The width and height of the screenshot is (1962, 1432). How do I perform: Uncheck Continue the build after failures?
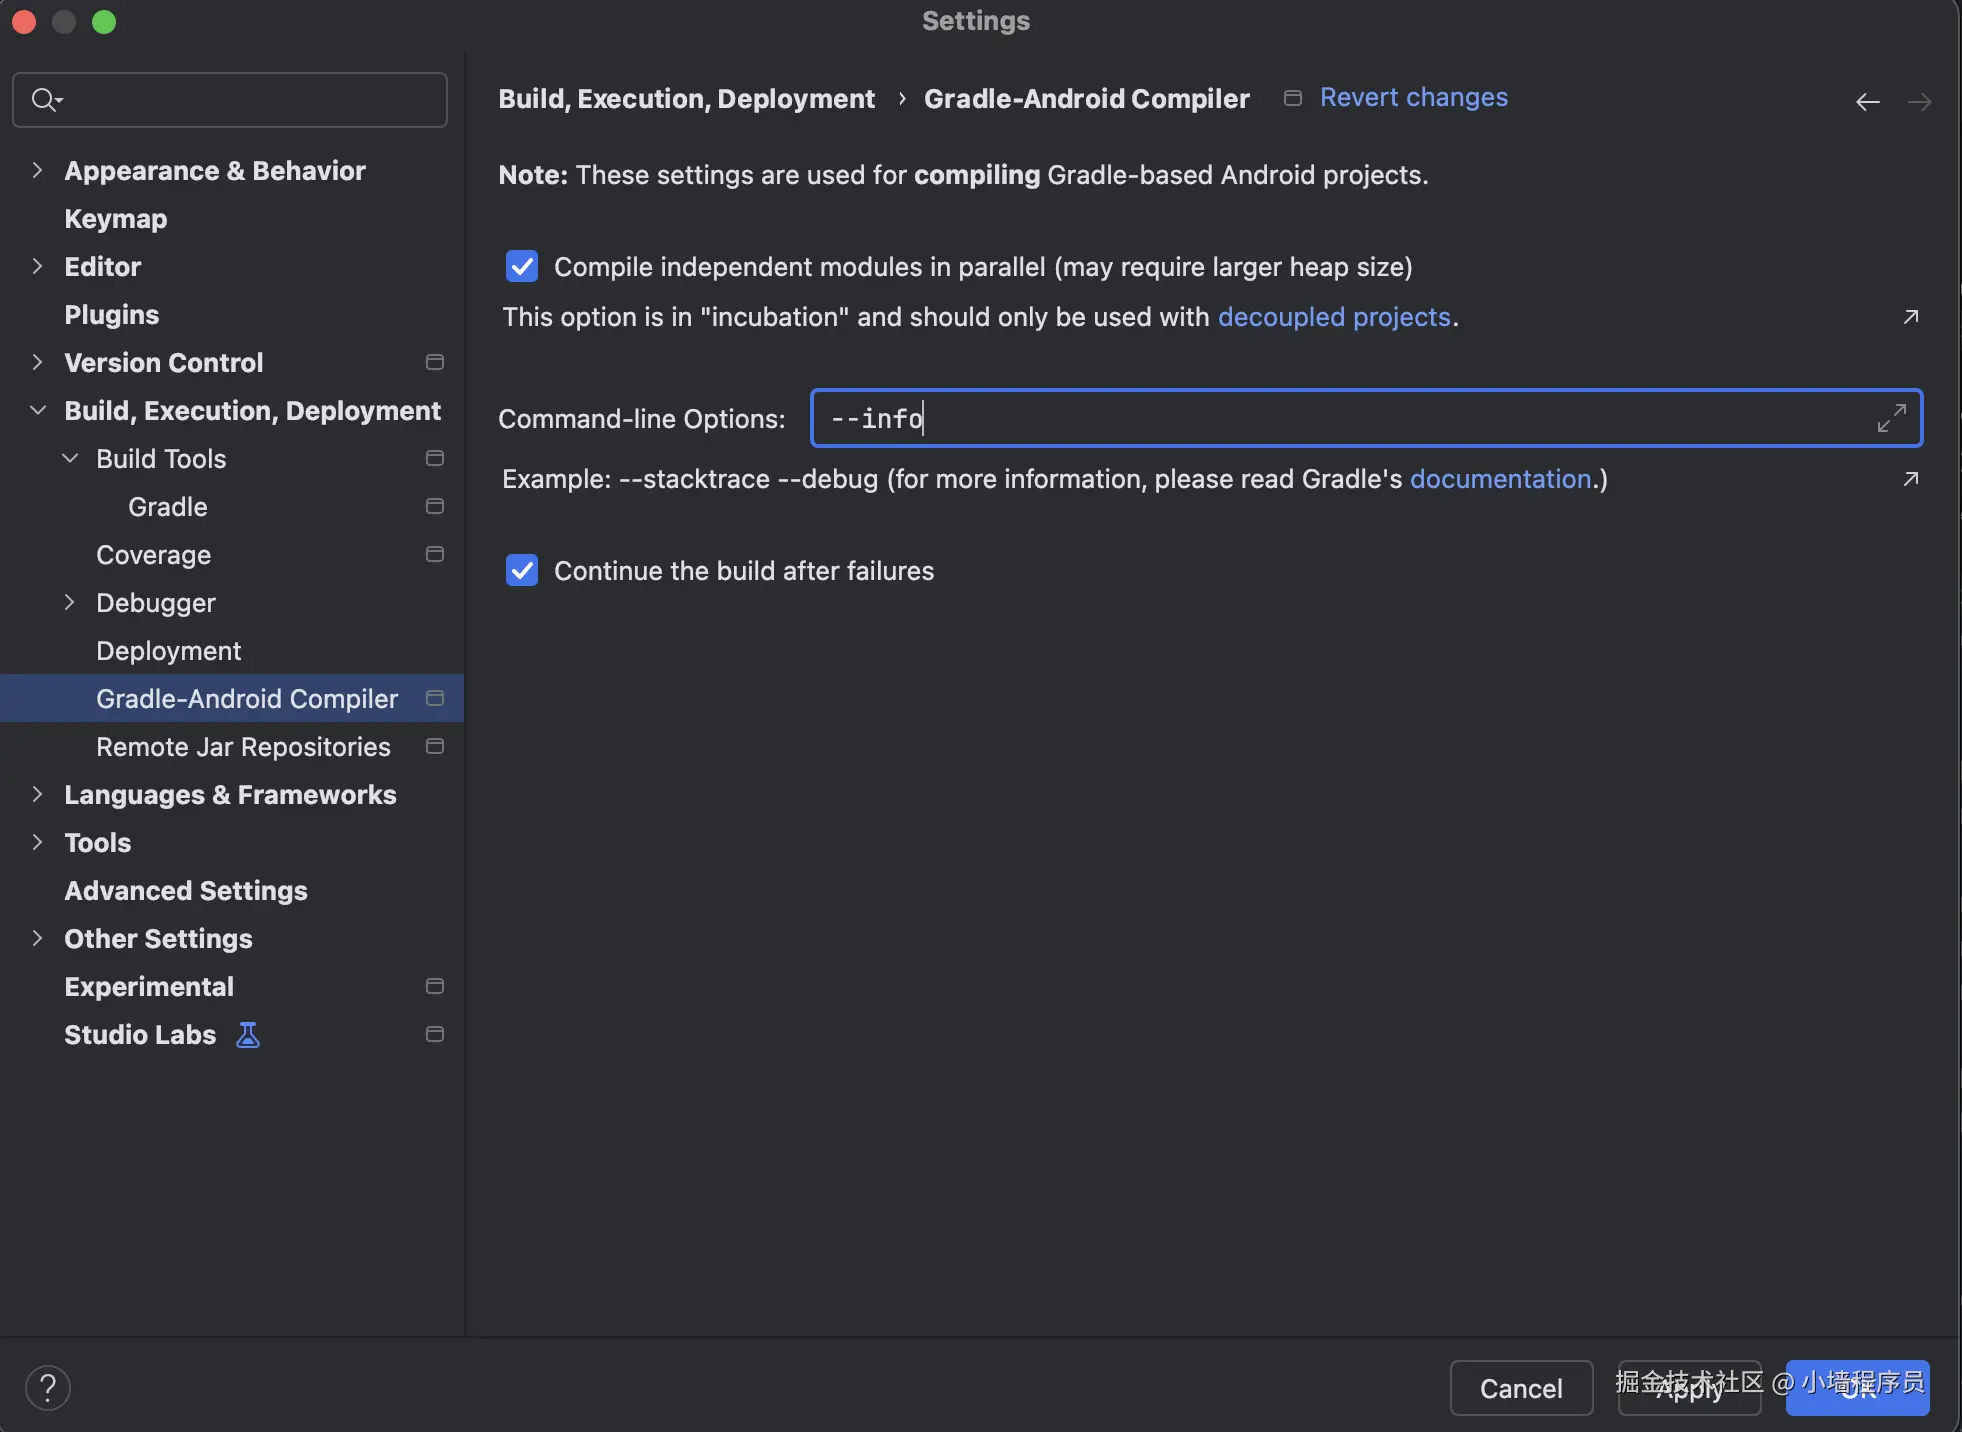pos(522,571)
